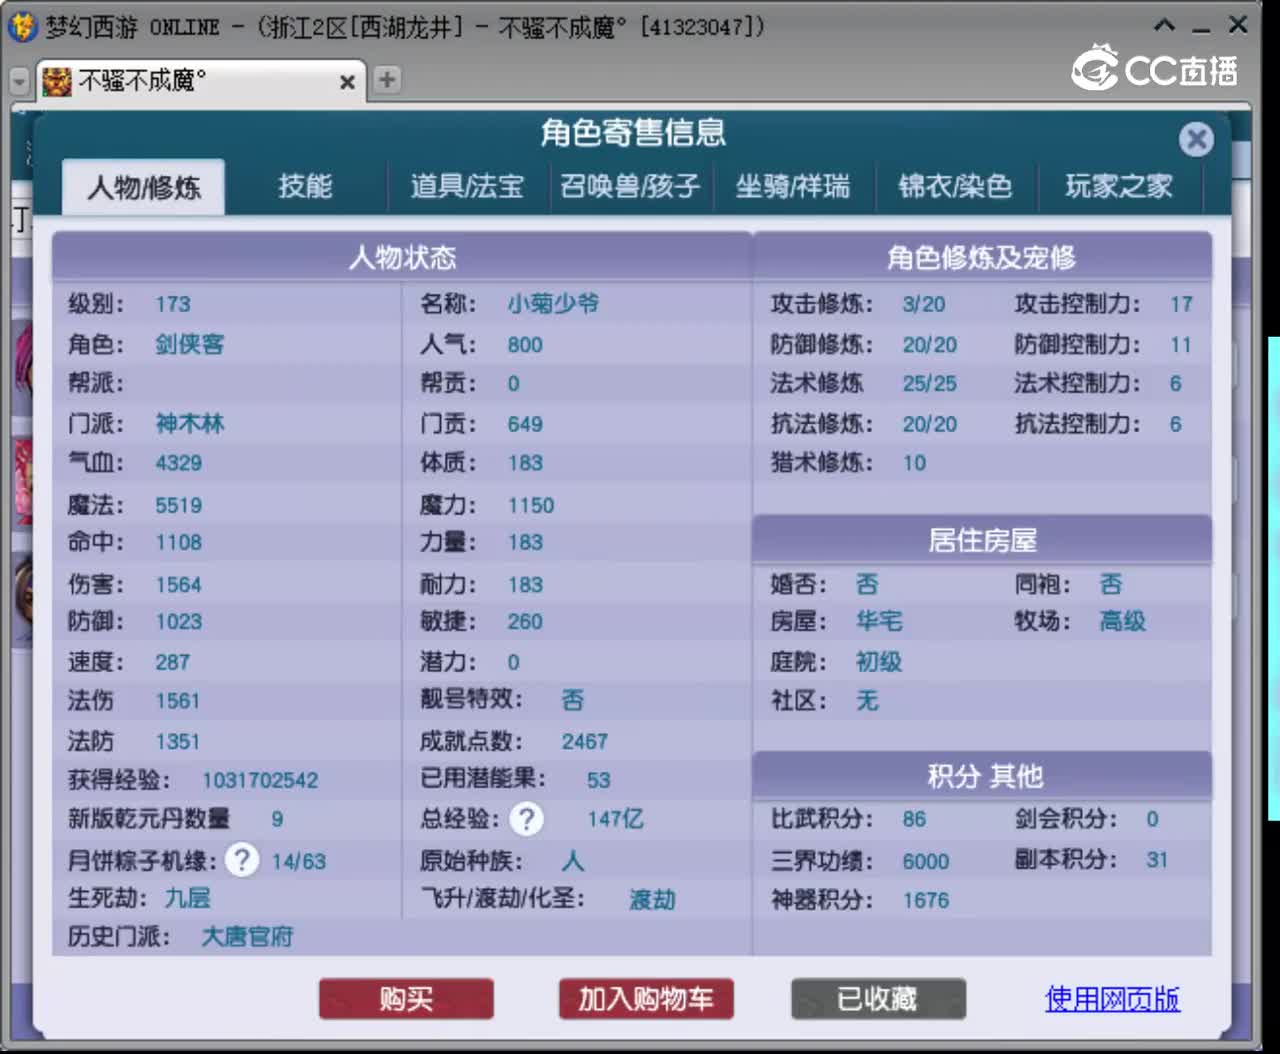The height and width of the screenshot is (1054, 1280).
Task: Open a new tab with the plus button
Action: coord(387,79)
